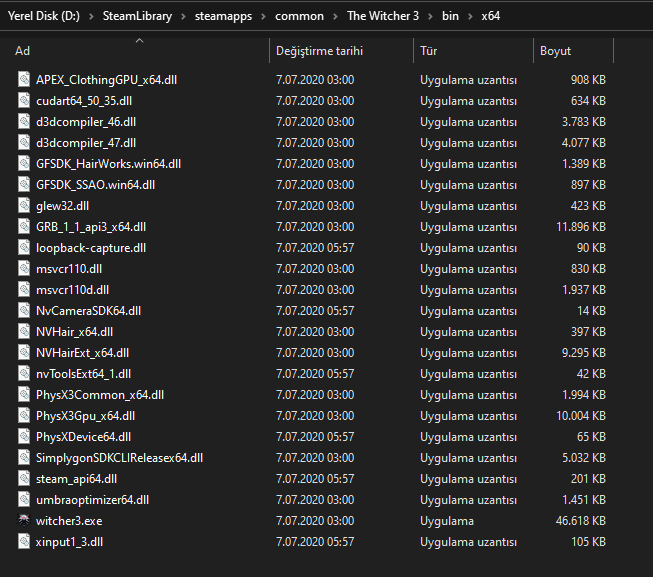
Task: Navigate to The Witcher 3 breadcrumb folder
Action: (383, 16)
